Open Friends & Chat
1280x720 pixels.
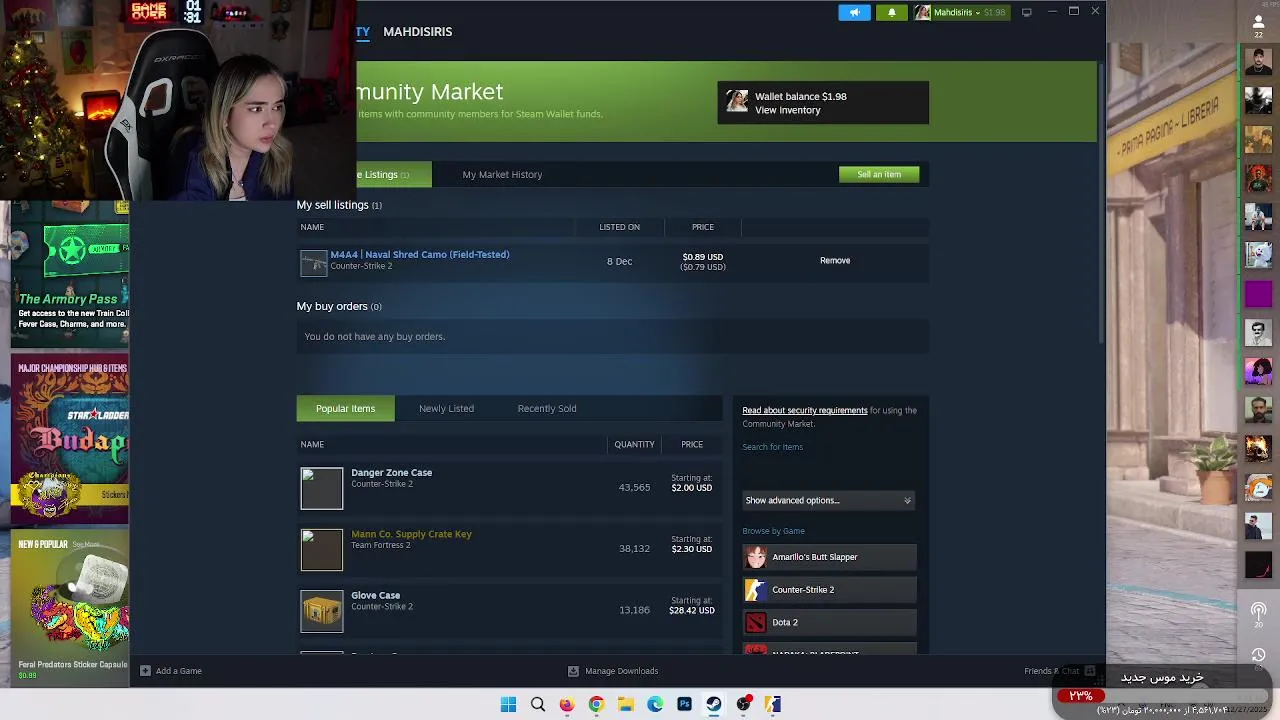1060,671
